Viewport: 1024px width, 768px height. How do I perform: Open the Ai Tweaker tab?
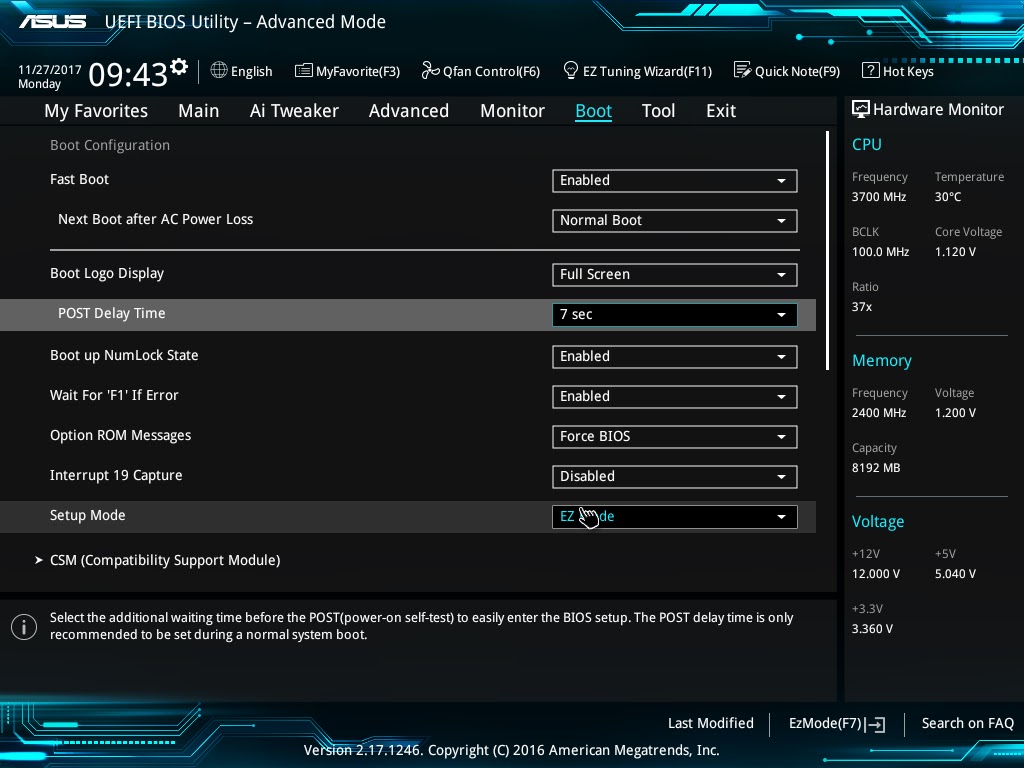pos(294,111)
